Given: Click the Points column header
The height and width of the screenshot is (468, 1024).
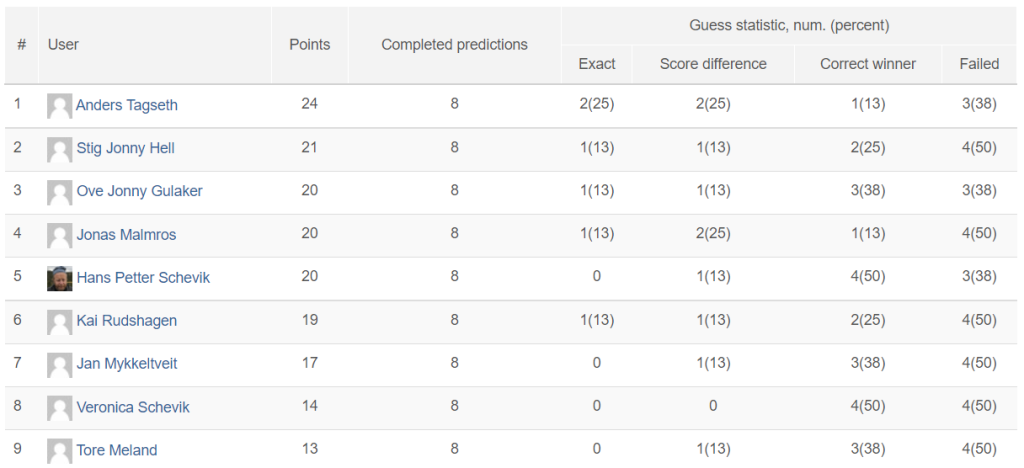Looking at the screenshot, I should point(310,44).
